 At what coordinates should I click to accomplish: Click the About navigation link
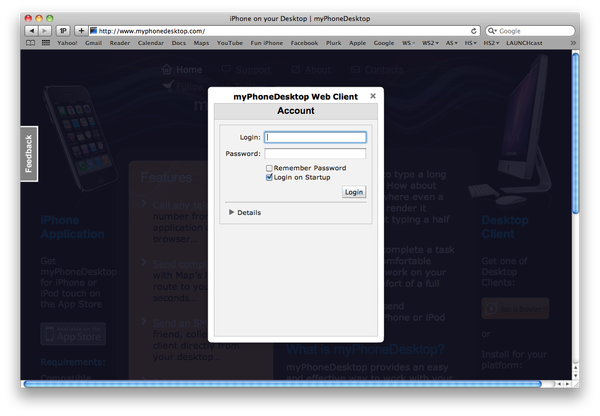(318, 70)
